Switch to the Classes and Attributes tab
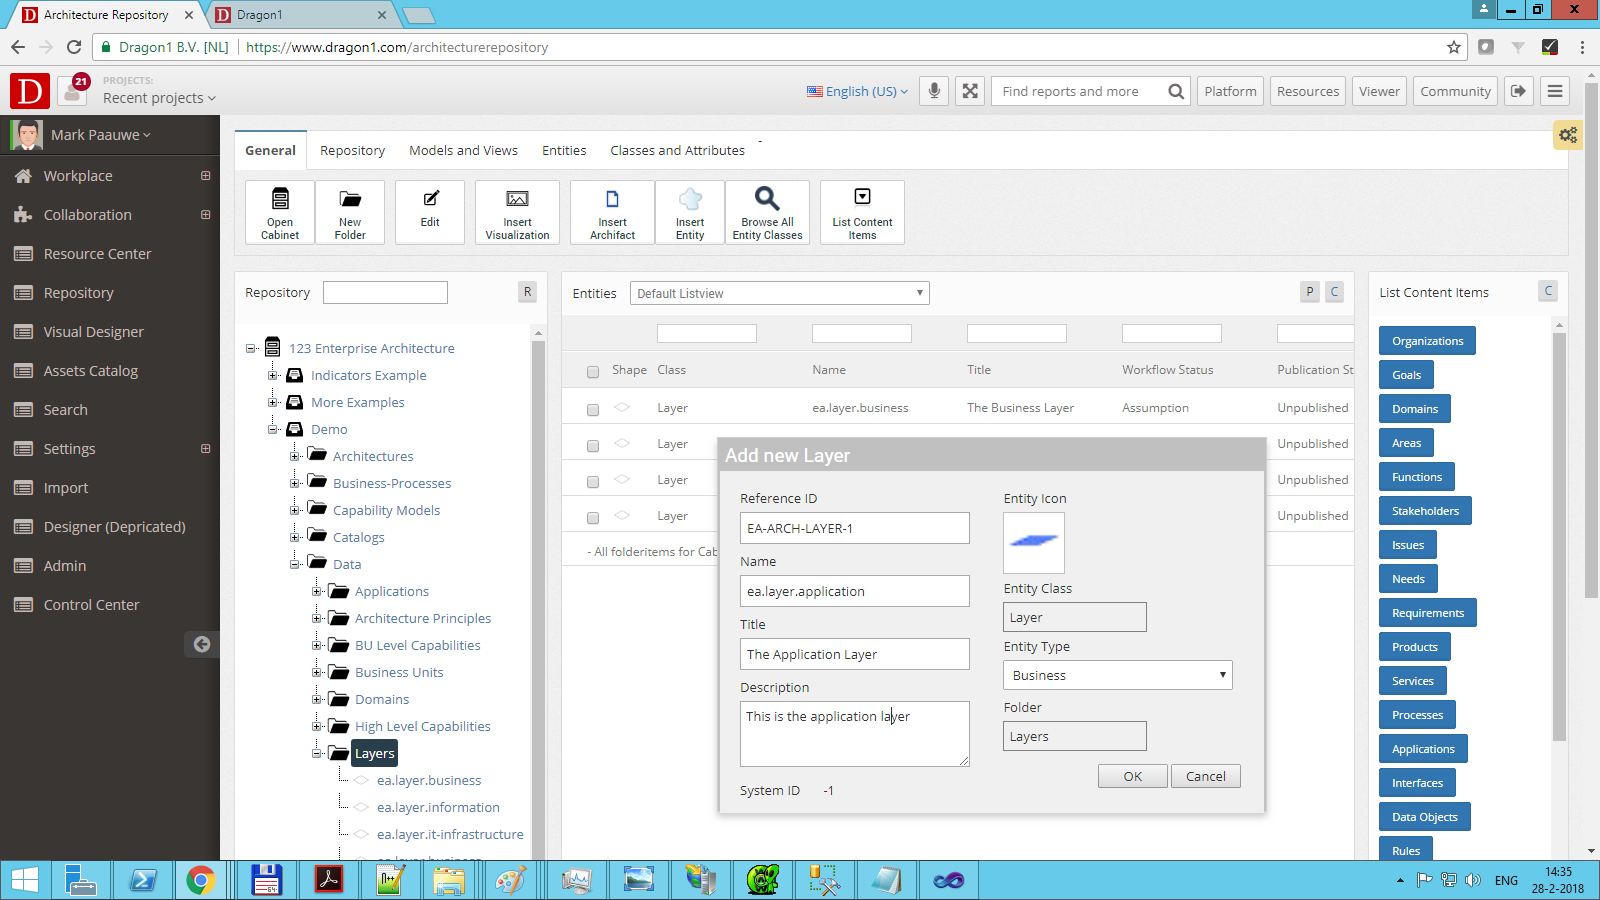 coord(677,150)
